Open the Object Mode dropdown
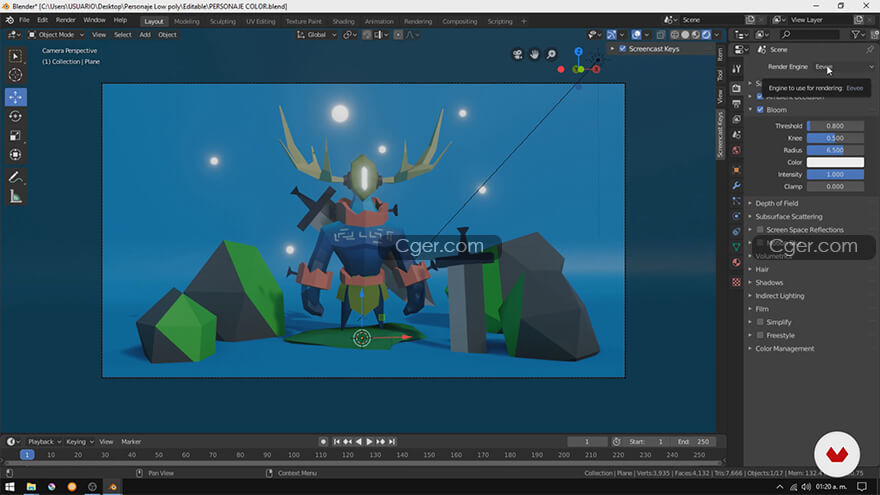This screenshot has height=495, width=880. pos(56,35)
